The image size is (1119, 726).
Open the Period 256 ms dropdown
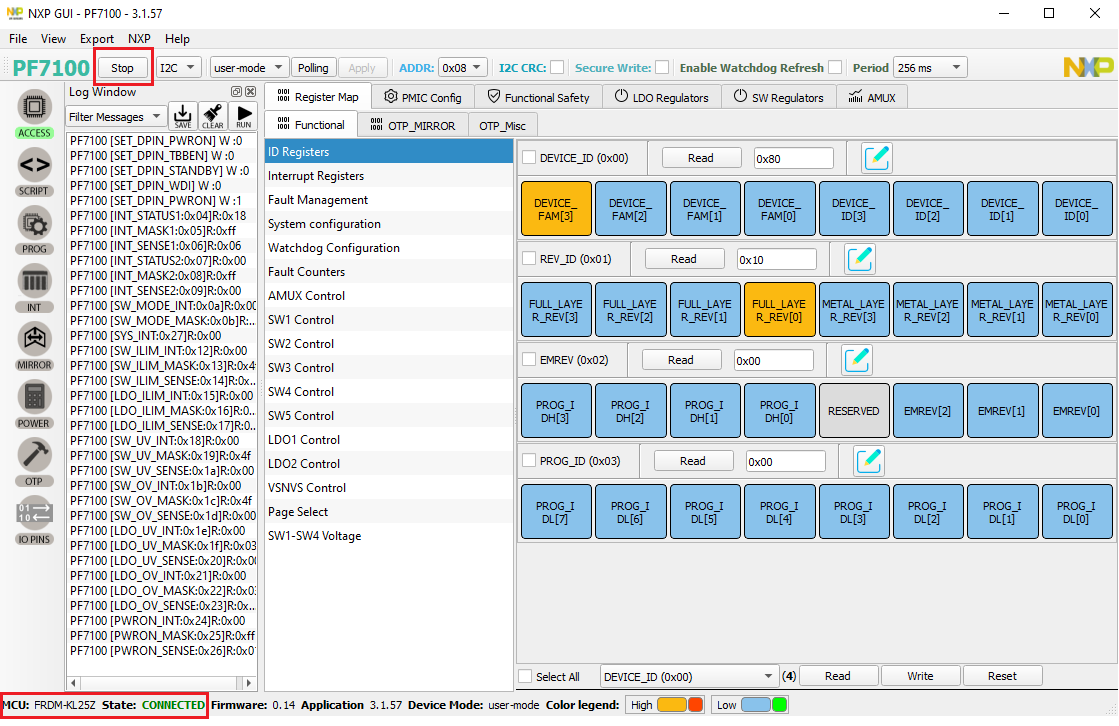(929, 68)
